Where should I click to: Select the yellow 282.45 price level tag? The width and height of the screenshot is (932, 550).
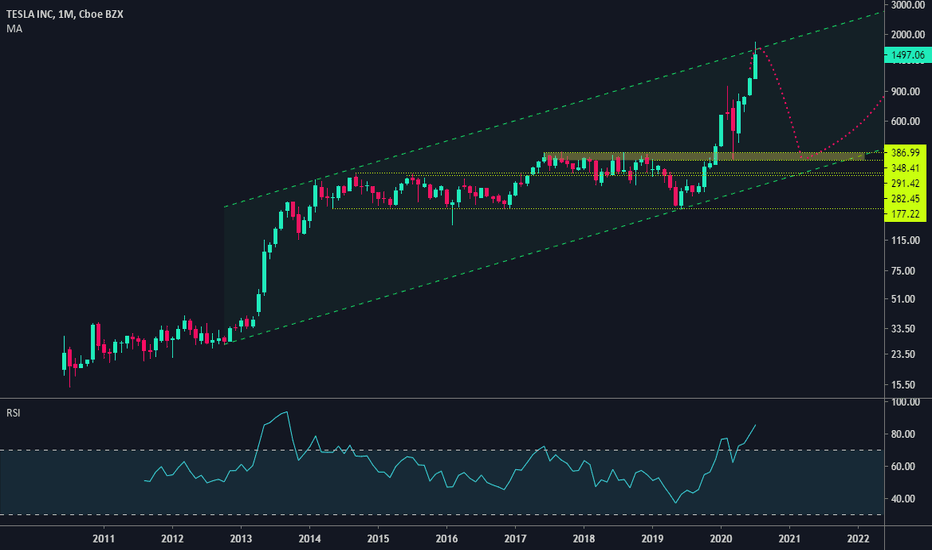pyautogui.click(x=905, y=199)
